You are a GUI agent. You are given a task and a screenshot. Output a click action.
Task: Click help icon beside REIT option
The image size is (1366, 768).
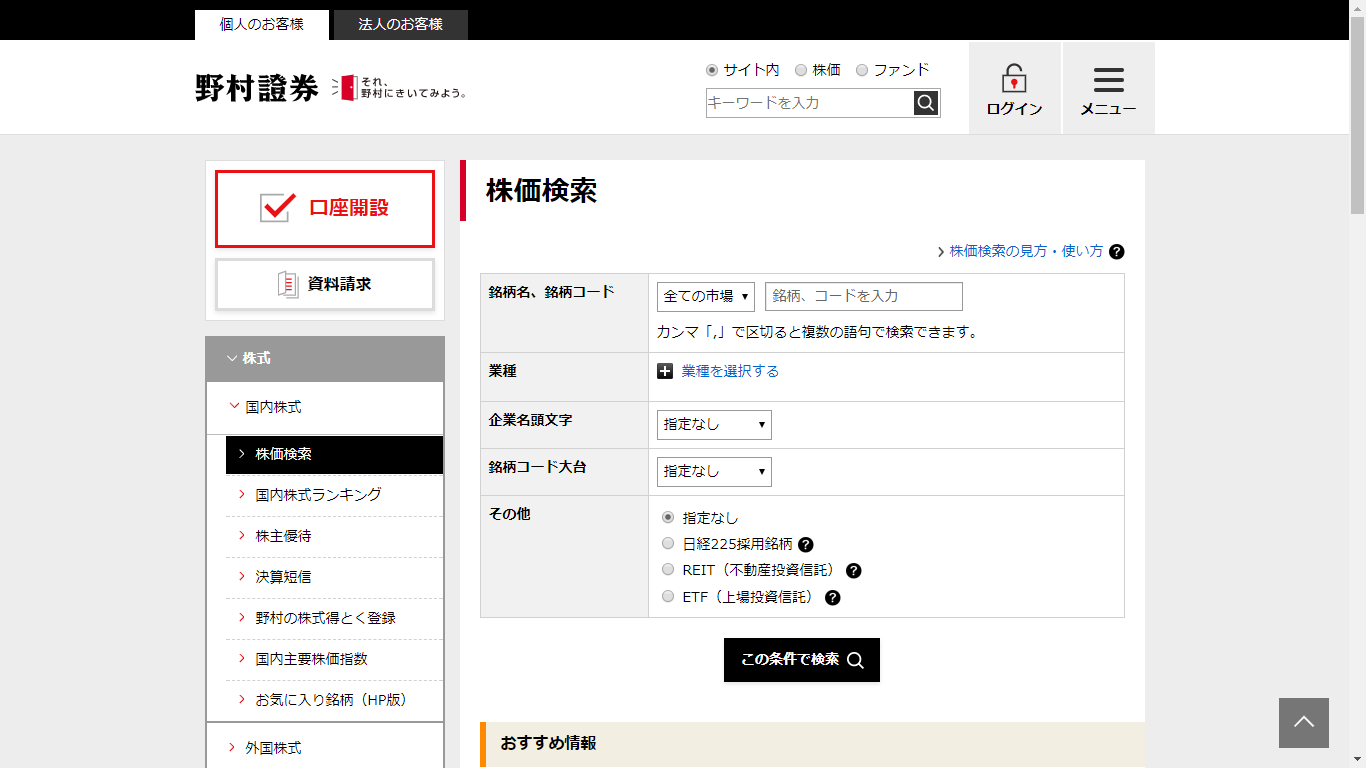pos(853,571)
